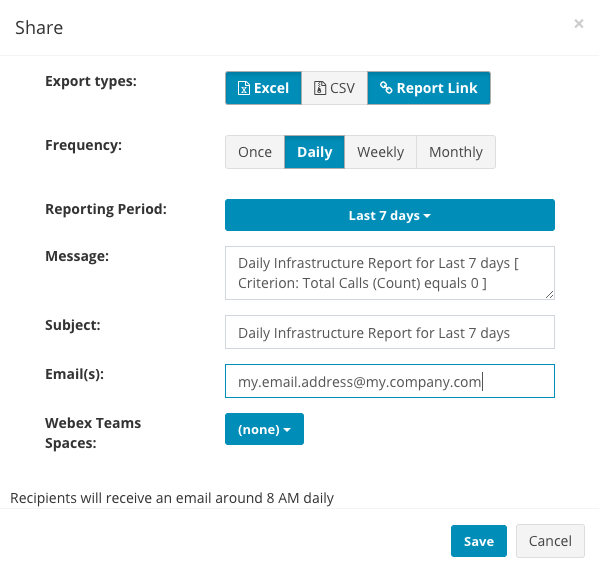
Task: Click the CSV zip file icon
Action: [320, 88]
